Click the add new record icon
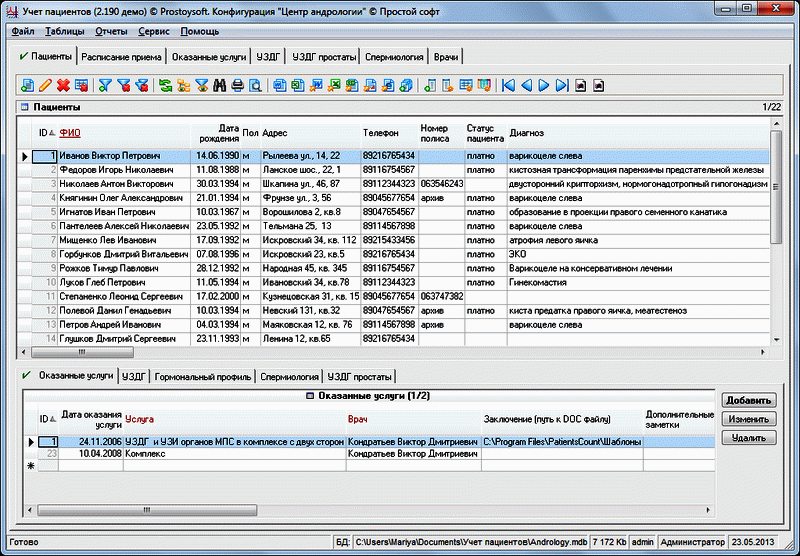Screen dimensions: 800x556 point(27,86)
